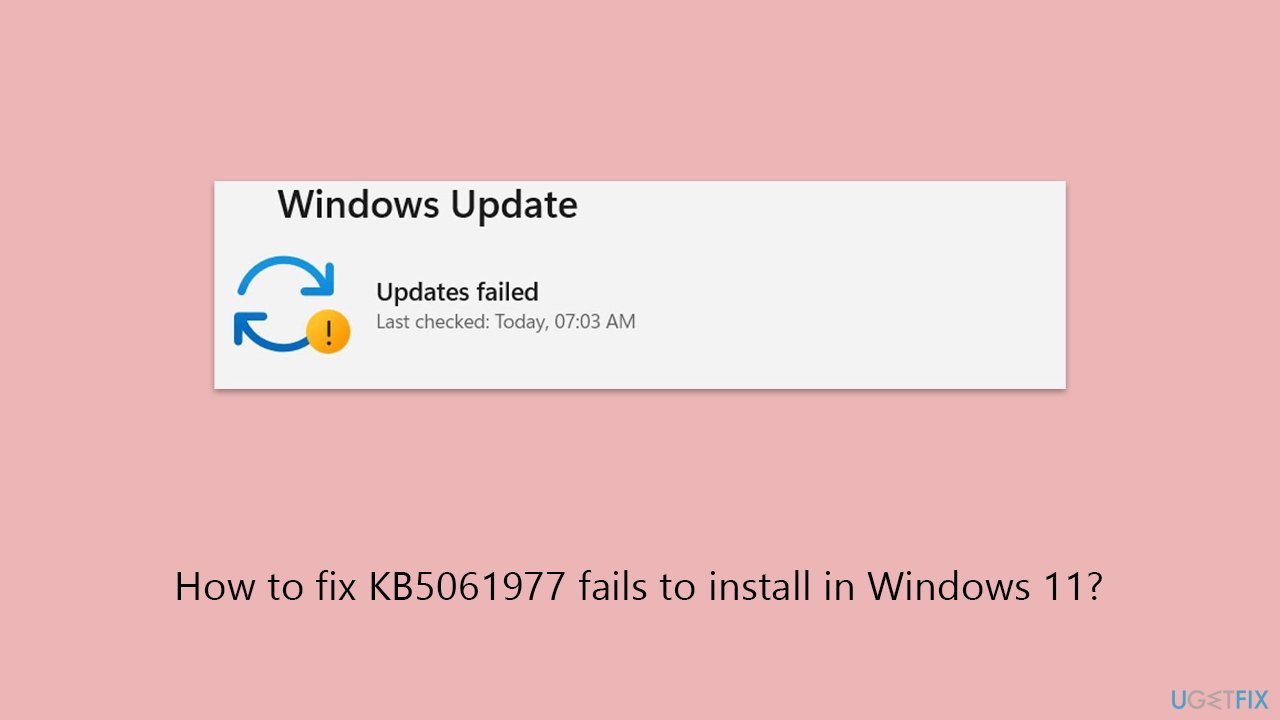This screenshot has height=720, width=1280.
Task: Click the Windows Update heading
Action: tap(427, 205)
